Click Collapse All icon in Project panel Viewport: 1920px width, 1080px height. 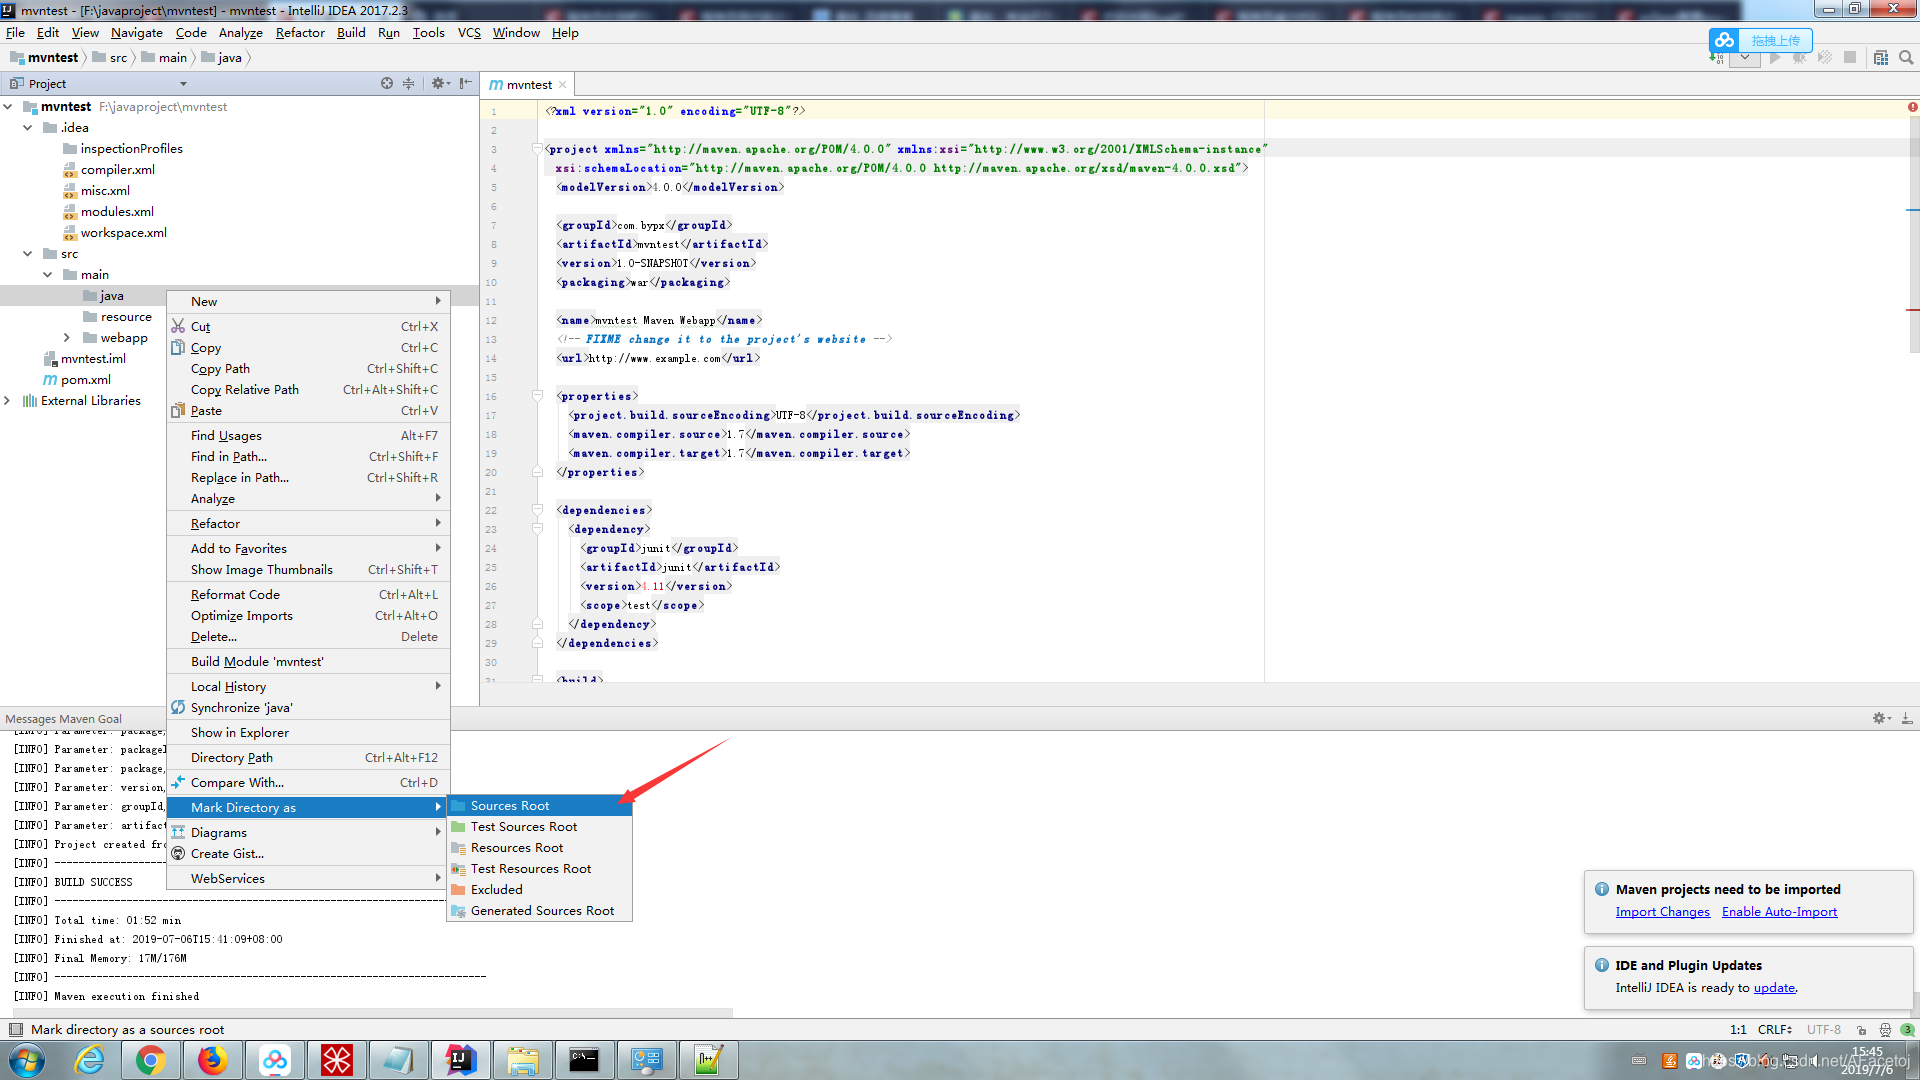click(x=408, y=84)
